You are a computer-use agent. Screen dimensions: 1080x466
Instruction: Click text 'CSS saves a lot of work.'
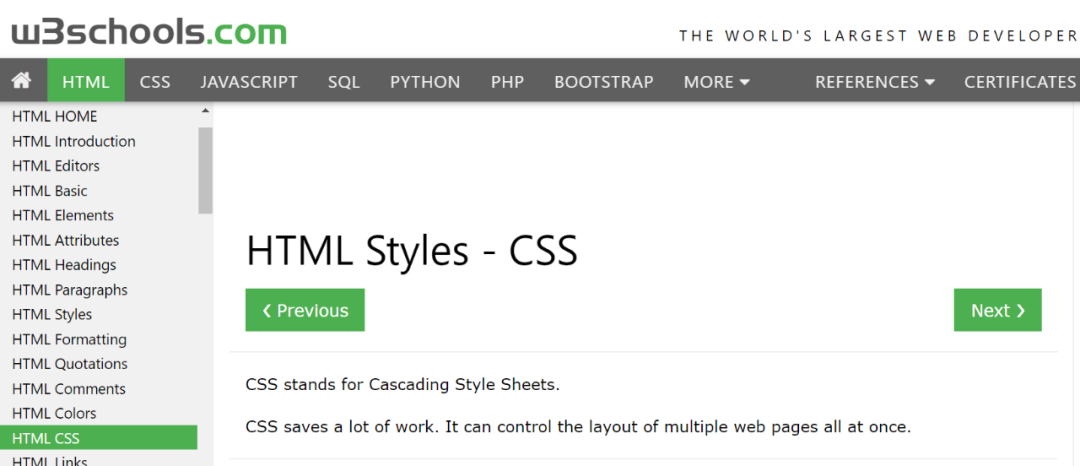click(342, 427)
